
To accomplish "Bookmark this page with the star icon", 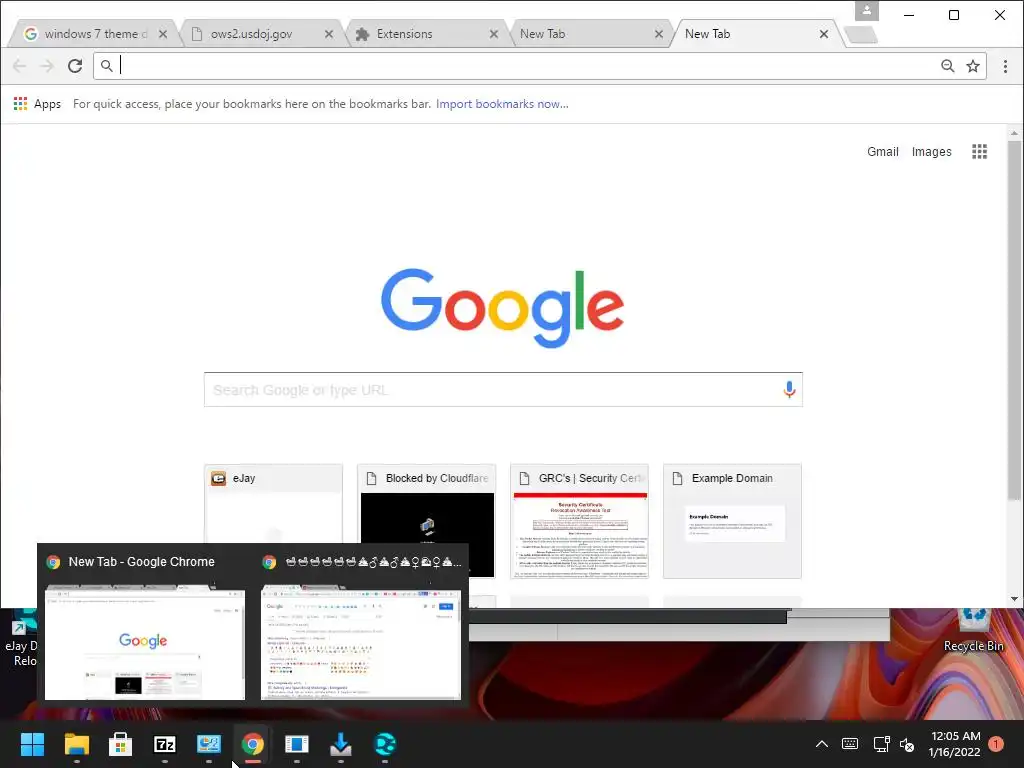I will 973,66.
